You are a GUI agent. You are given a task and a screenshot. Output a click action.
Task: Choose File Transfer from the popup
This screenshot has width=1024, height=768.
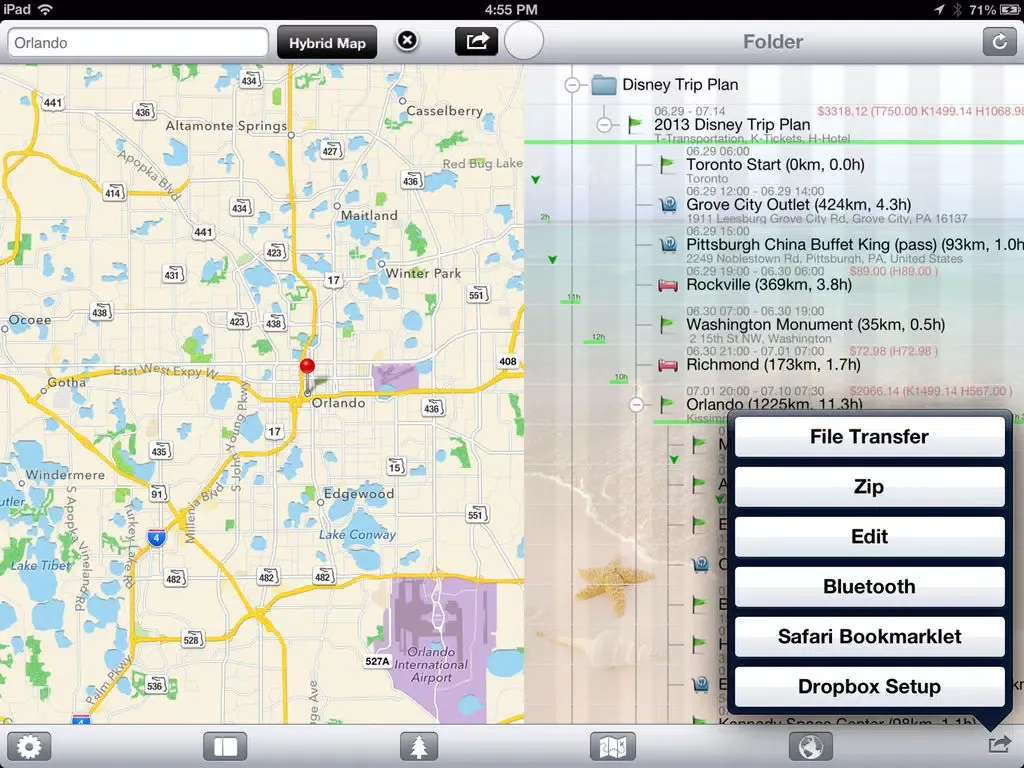[869, 436]
